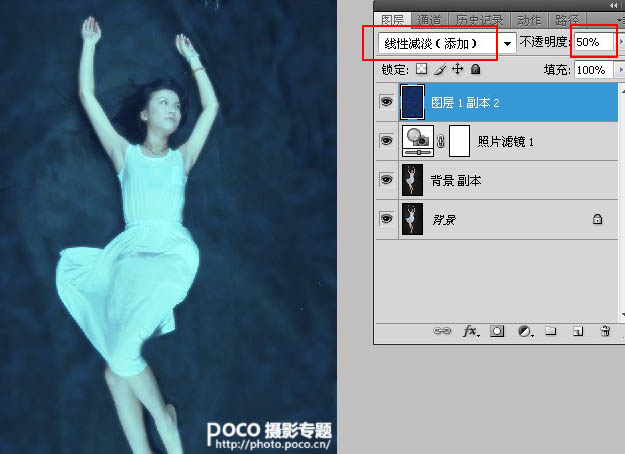Add a layer mask
The height and width of the screenshot is (454, 625).
[497, 331]
